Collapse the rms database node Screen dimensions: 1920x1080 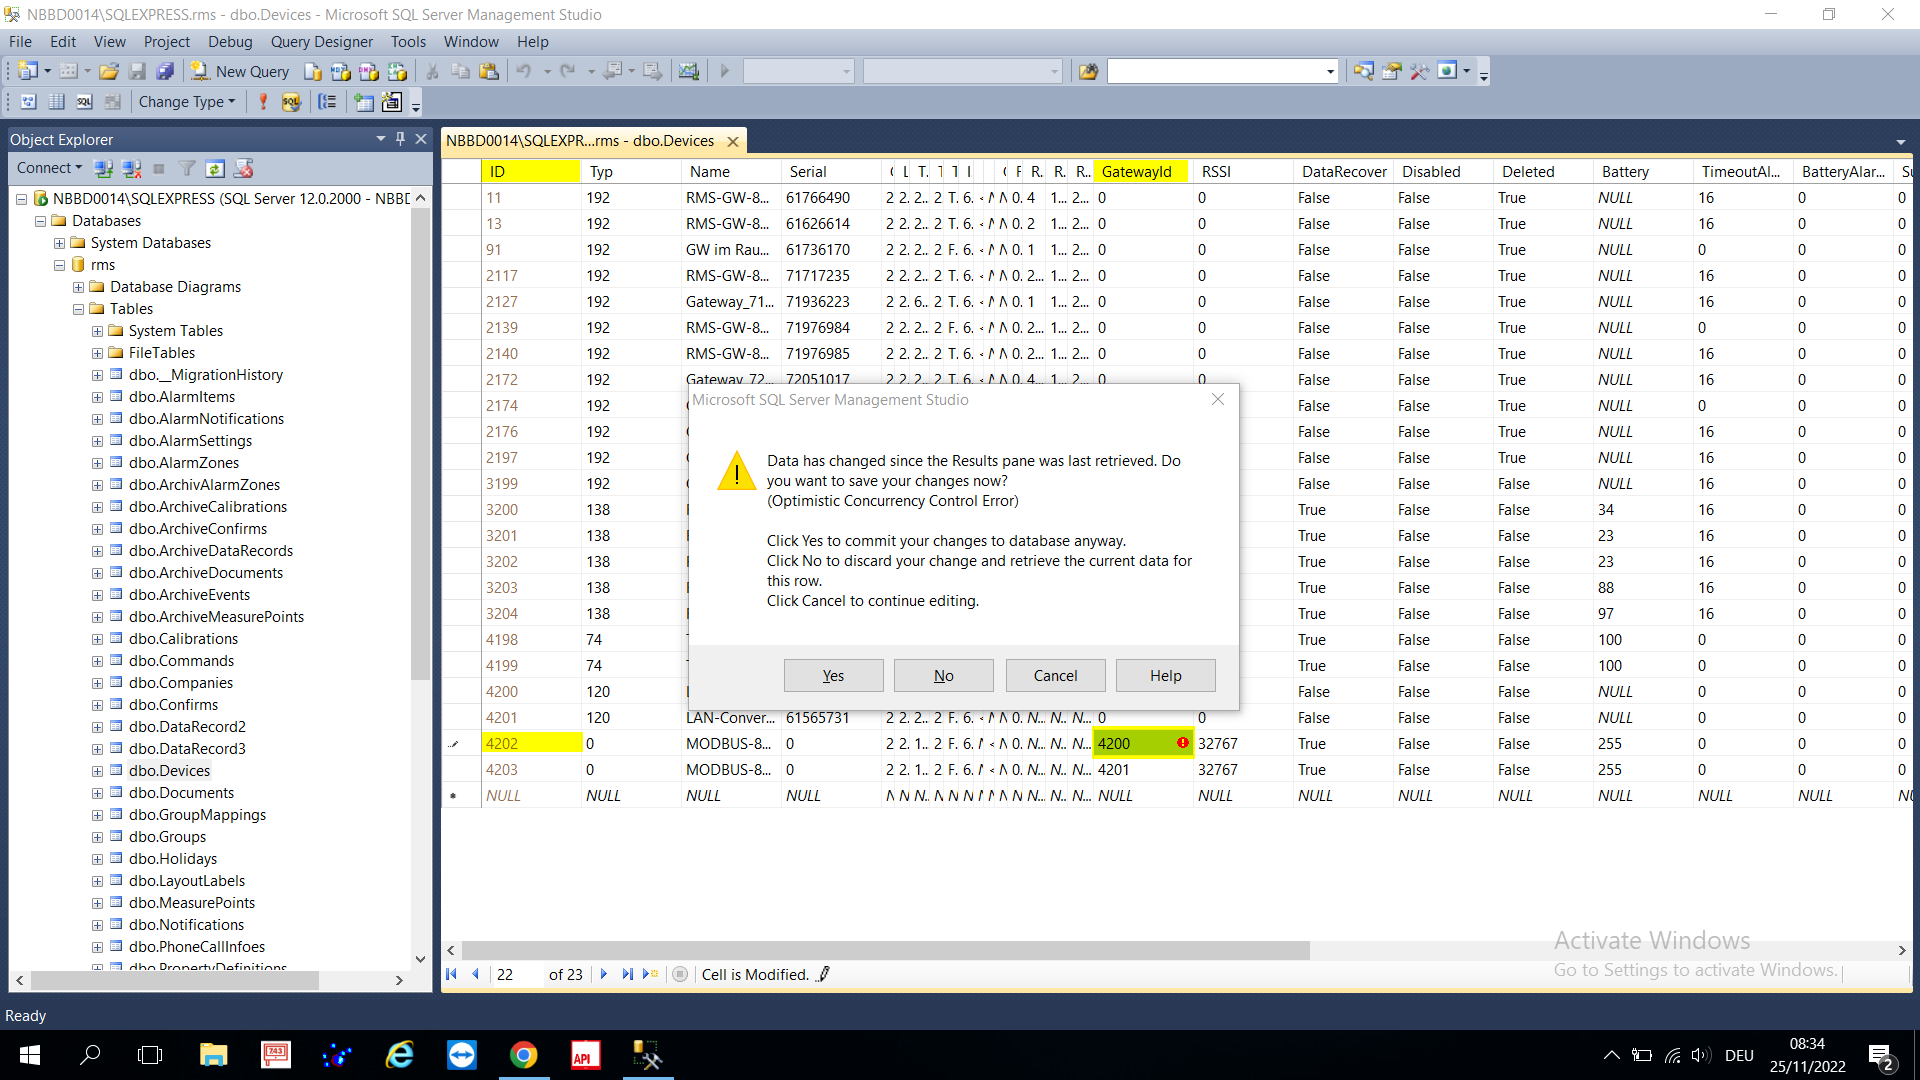59,265
